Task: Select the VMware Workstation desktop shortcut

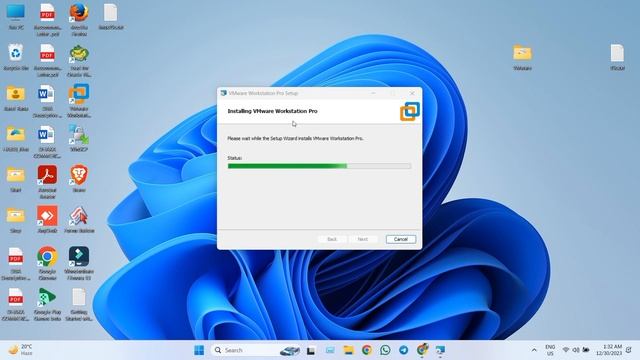Action: point(79,101)
